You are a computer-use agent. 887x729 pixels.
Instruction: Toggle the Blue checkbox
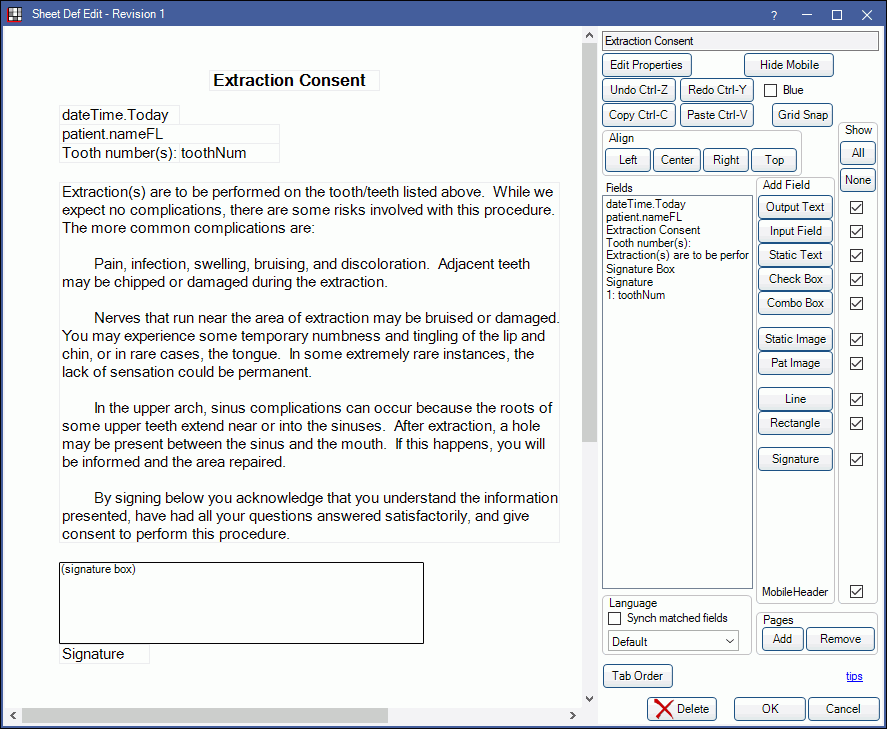tap(770, 90)
